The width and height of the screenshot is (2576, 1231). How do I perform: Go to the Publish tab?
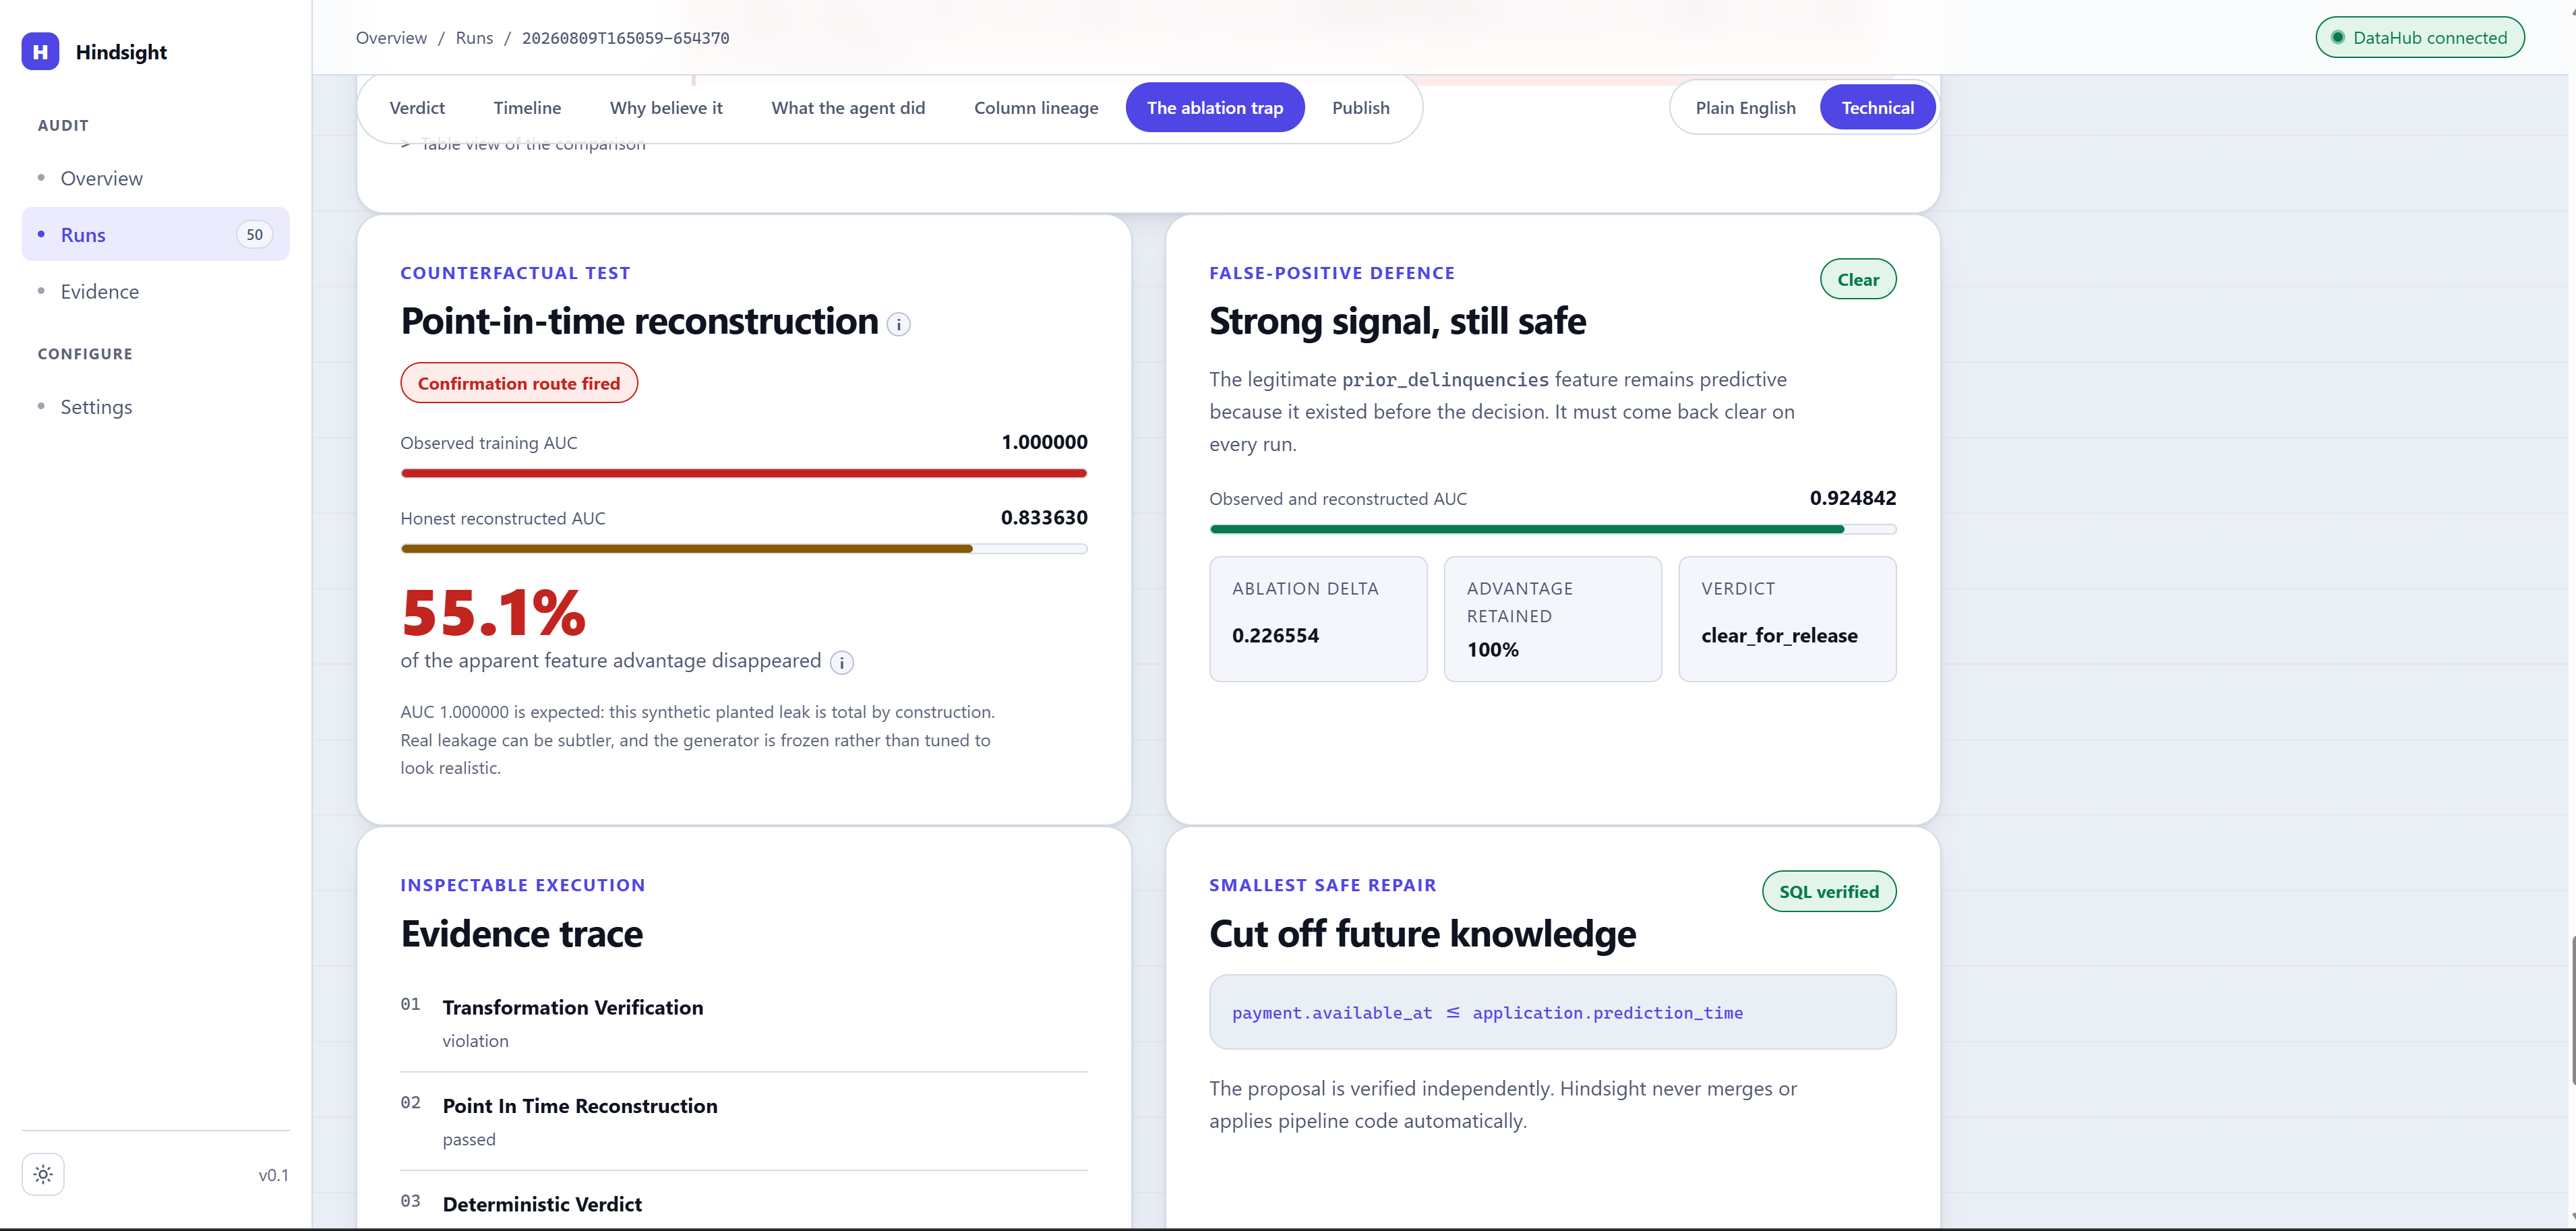point(1360,107)
